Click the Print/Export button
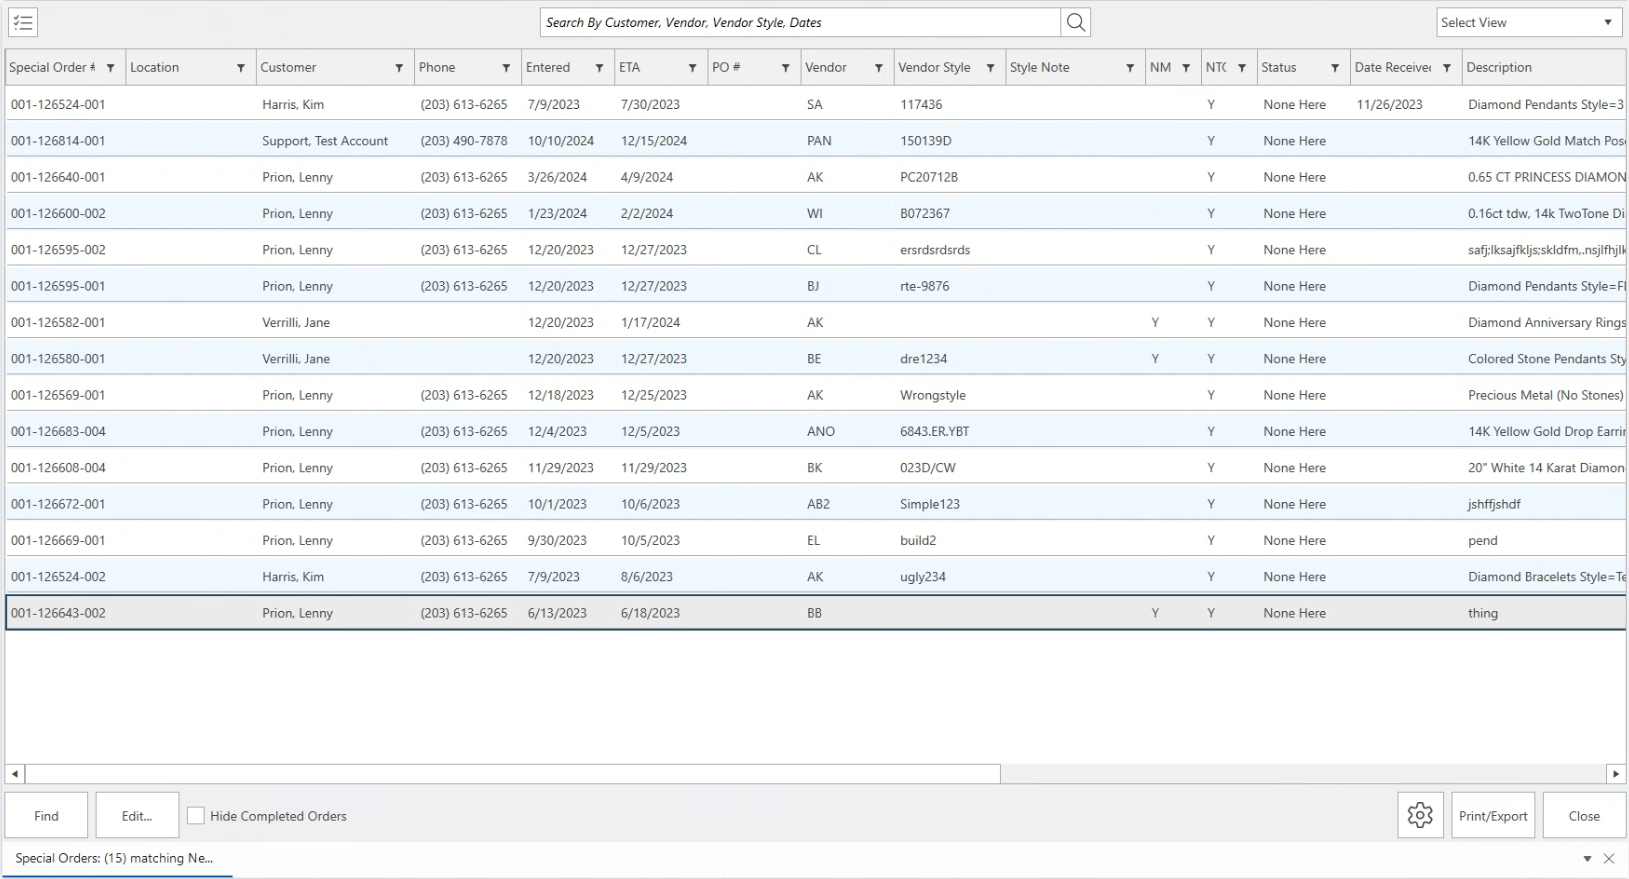Viewport: 1629px width, 879px height. 1493,816
